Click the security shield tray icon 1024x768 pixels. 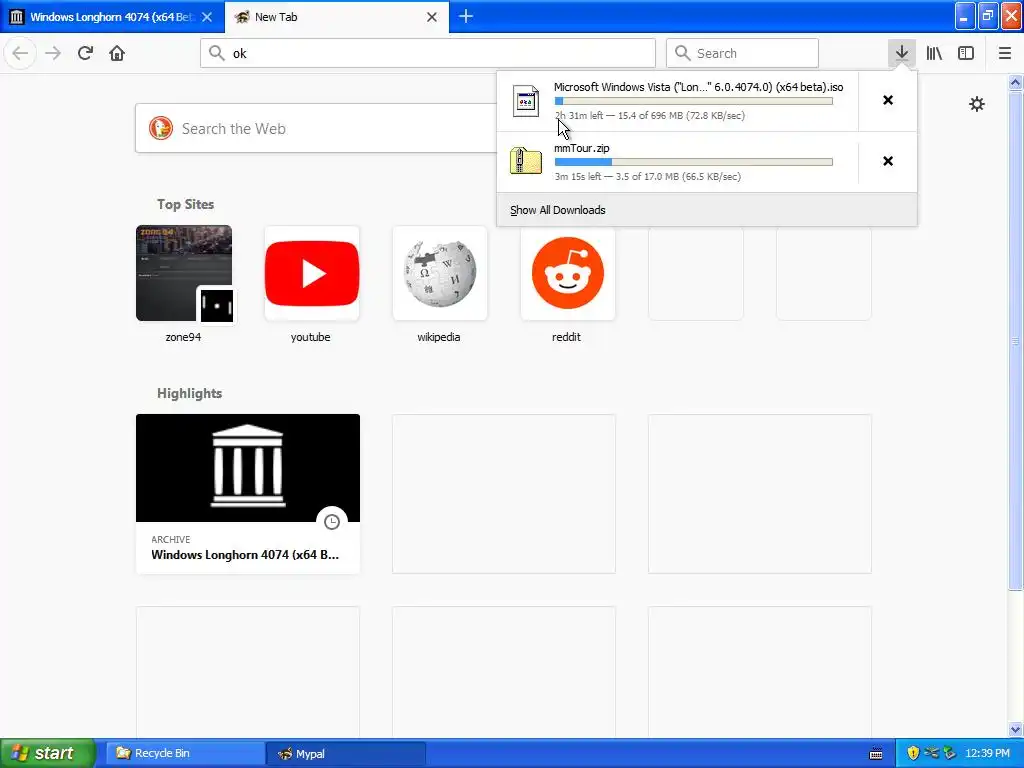click(x=913, y=753)
